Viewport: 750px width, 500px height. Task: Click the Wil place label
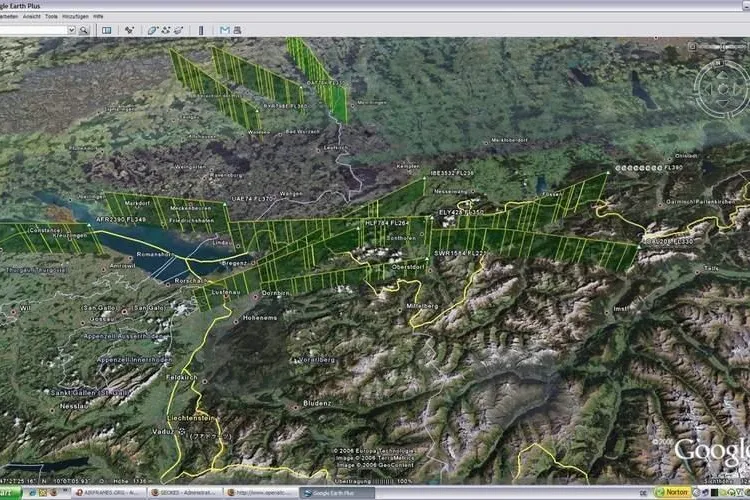coord(24,309)
